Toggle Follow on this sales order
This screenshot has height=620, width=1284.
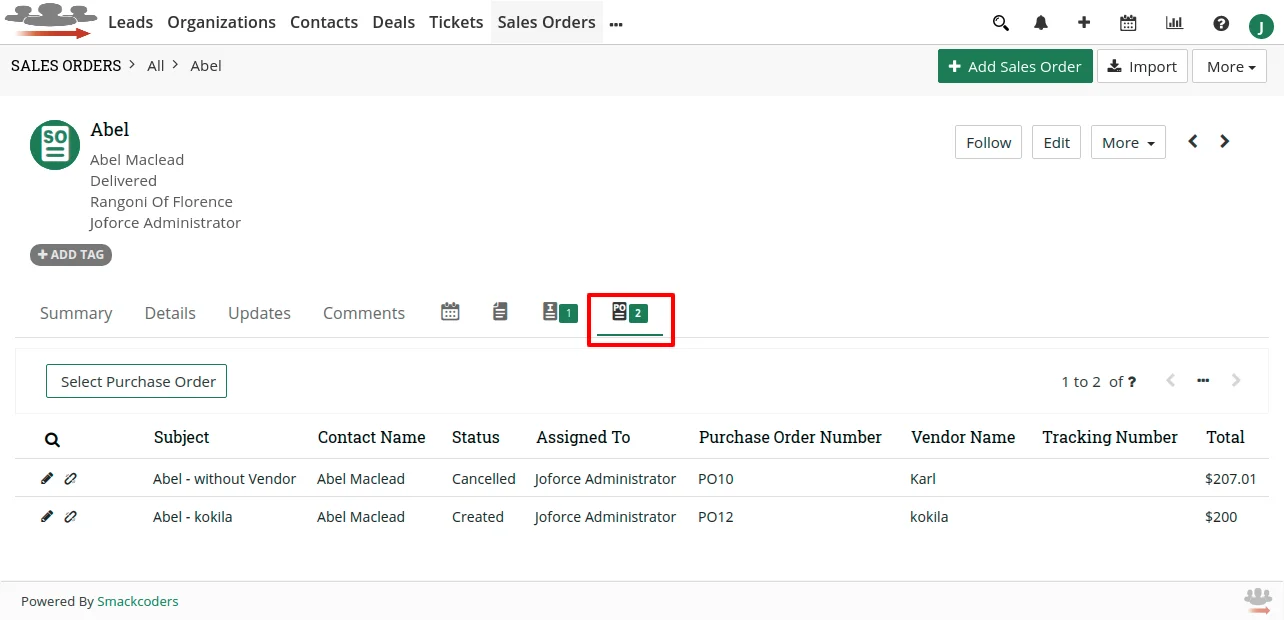(987, 142)
